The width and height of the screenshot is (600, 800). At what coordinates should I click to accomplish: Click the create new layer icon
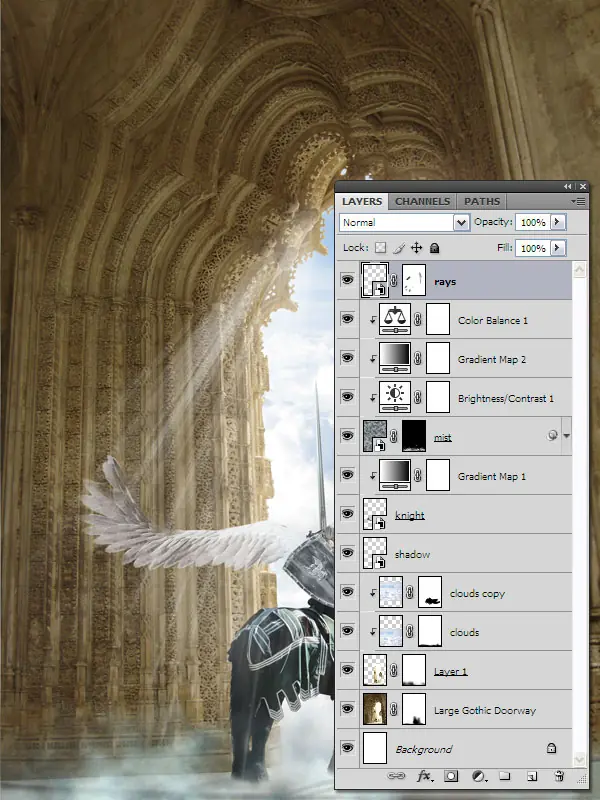tap(532, 776)
